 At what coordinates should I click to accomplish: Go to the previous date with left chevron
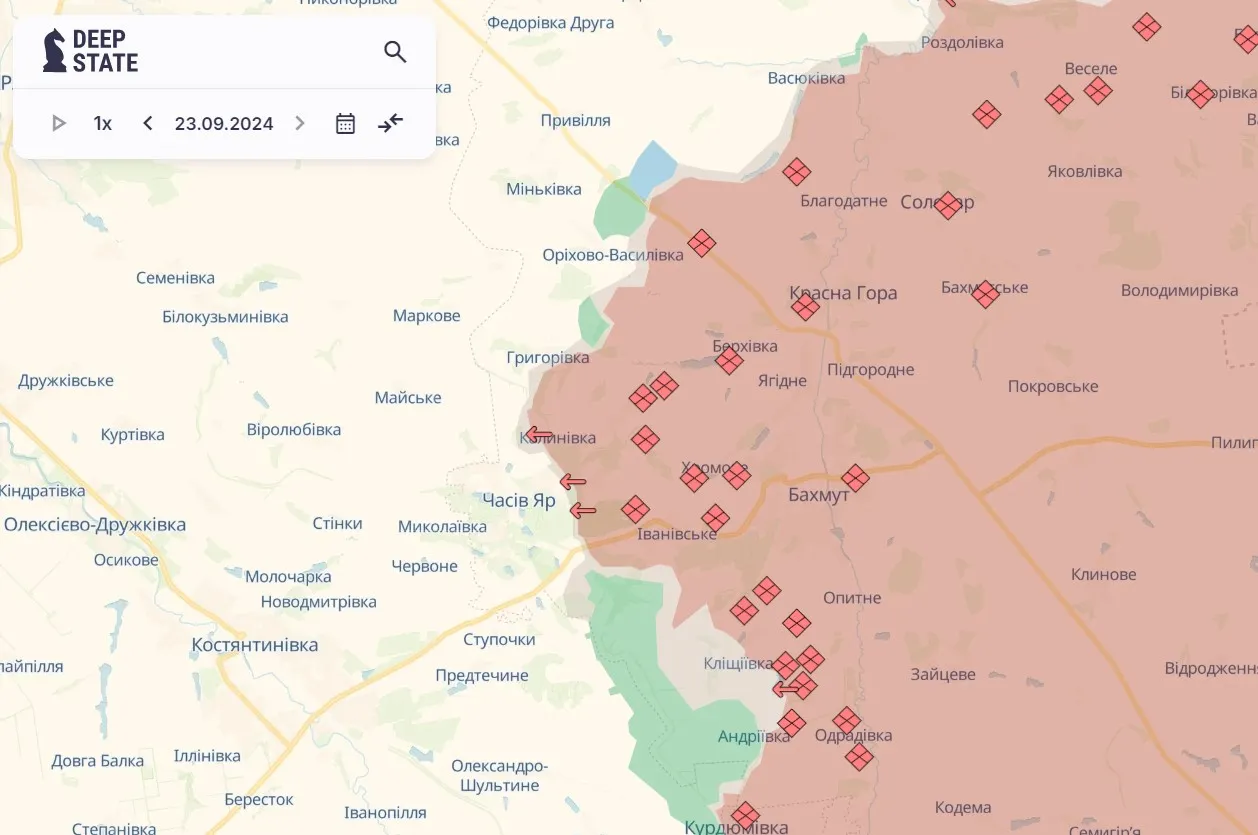coord(147,122)
